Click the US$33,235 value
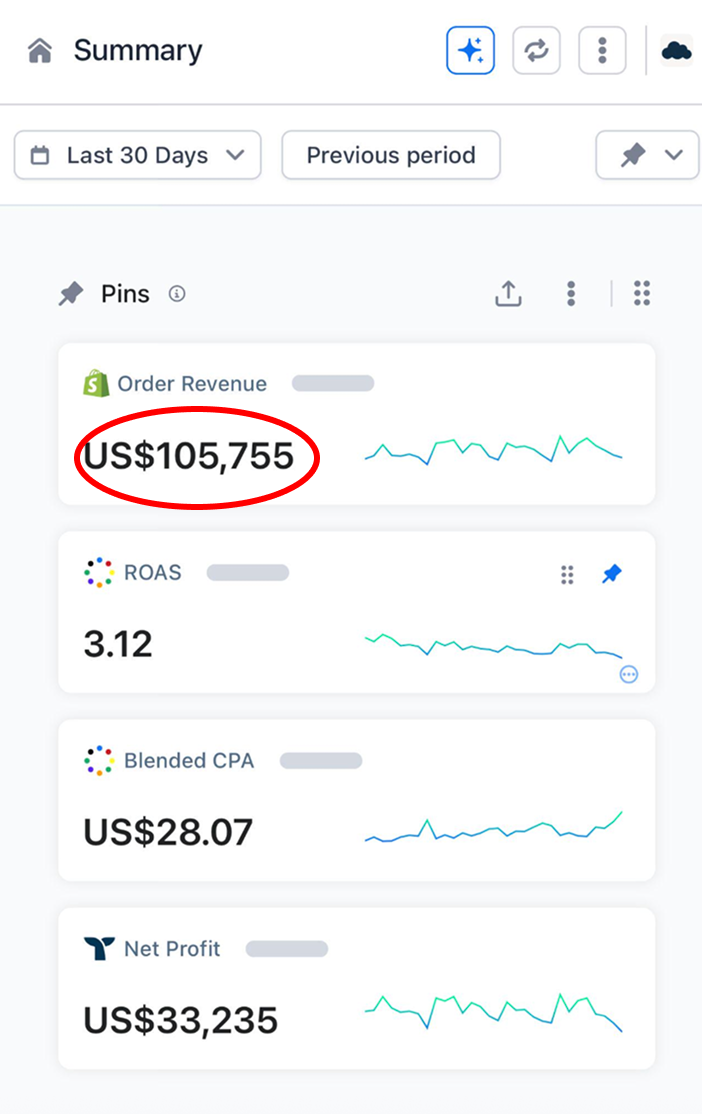This screenshot has width=702, height=1114. pos(180,1021)
